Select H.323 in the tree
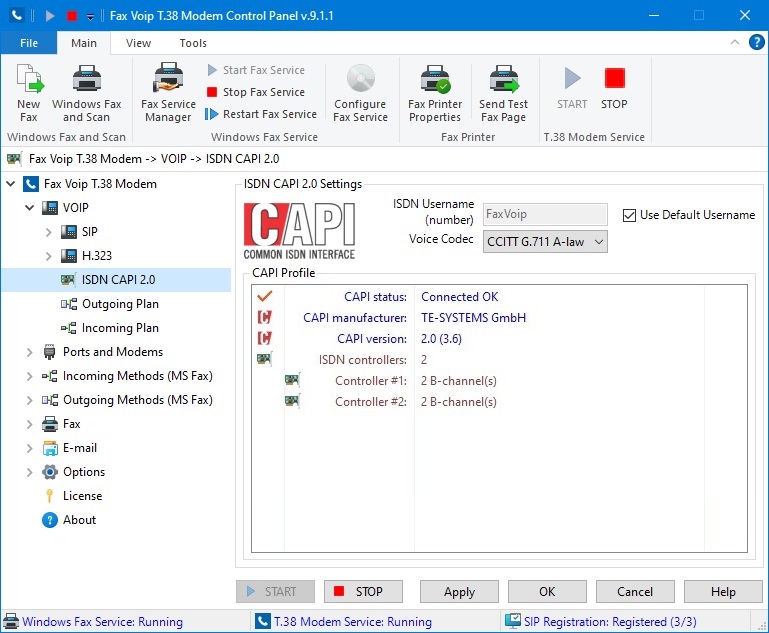The width and height of the screenshot is (769, 633). coord(97,255)
